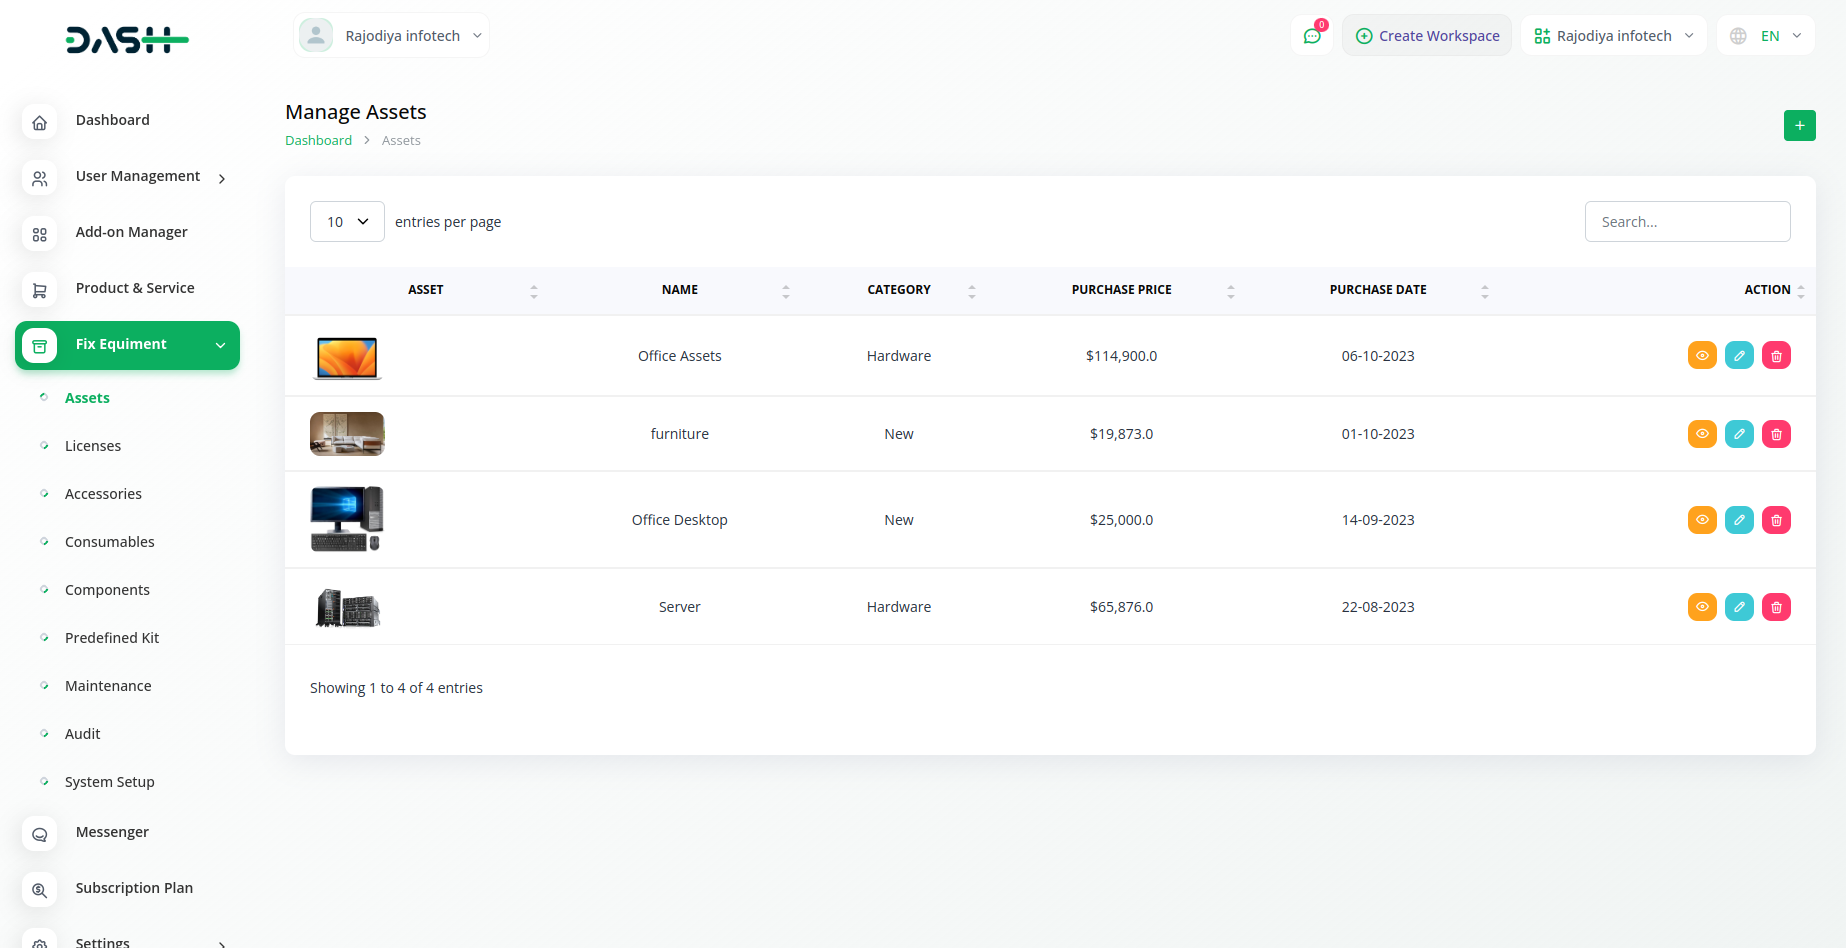Screen dimensions: 1846x948
Task: Expand the EN language selector
Action: click(1766, 36)
